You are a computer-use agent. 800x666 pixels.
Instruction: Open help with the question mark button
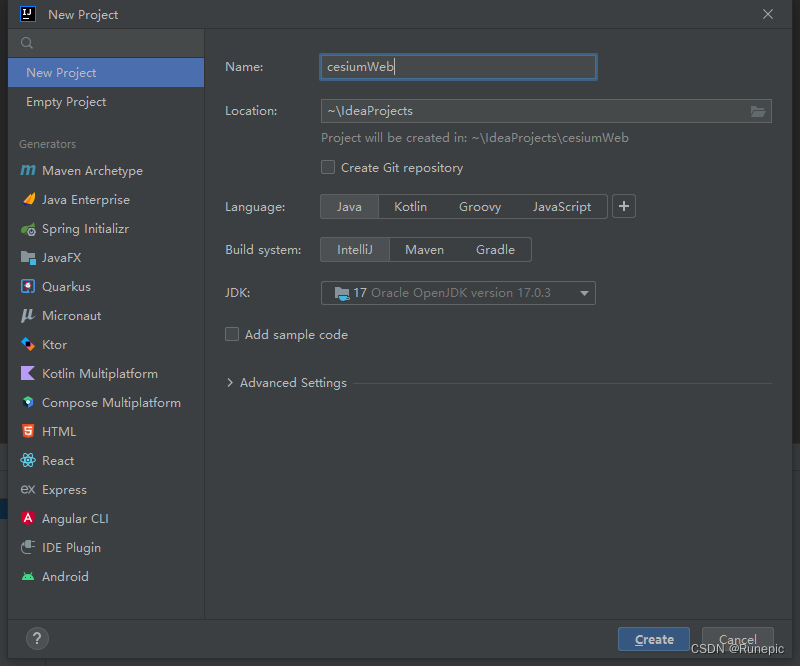click(37, 638)
